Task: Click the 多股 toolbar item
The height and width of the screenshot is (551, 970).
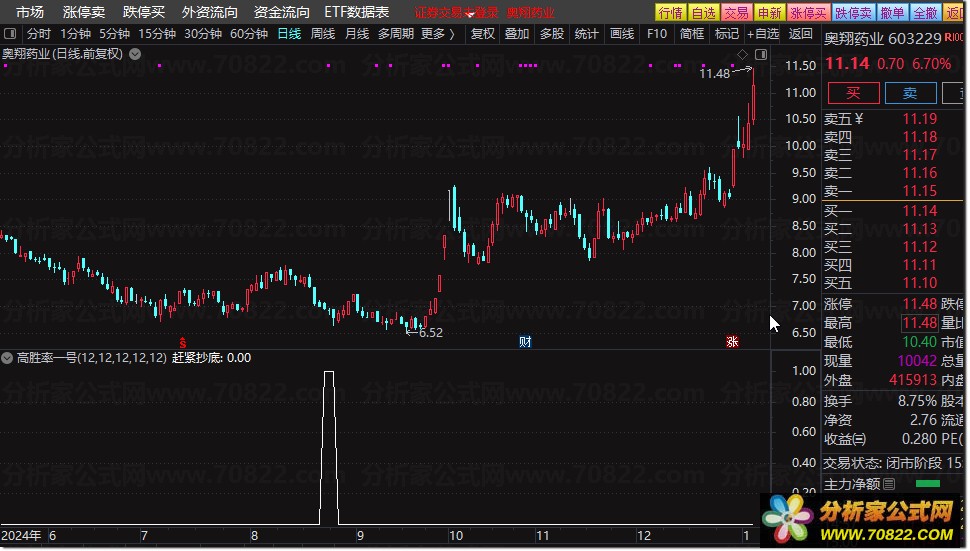Action: click(x=552, y=33)
